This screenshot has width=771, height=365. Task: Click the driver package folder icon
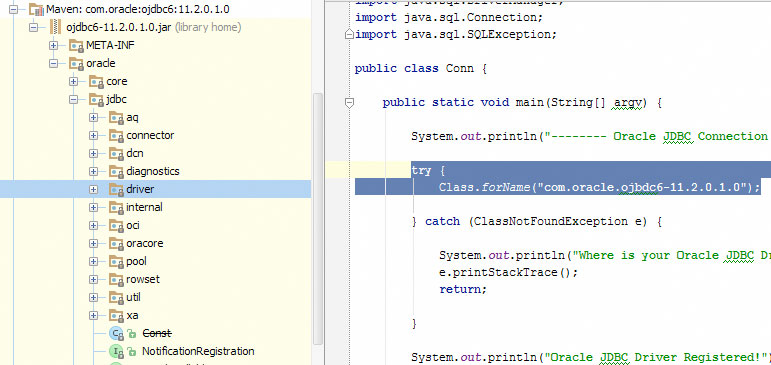pos(116,189)
